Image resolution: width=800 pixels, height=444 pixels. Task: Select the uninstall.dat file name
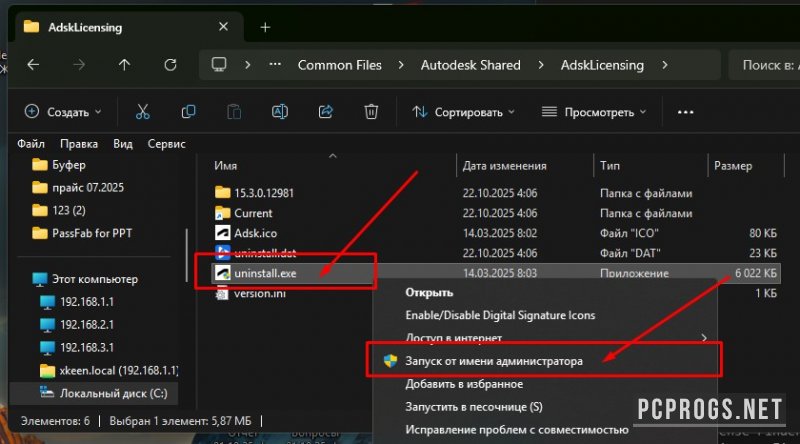point(265,253)
